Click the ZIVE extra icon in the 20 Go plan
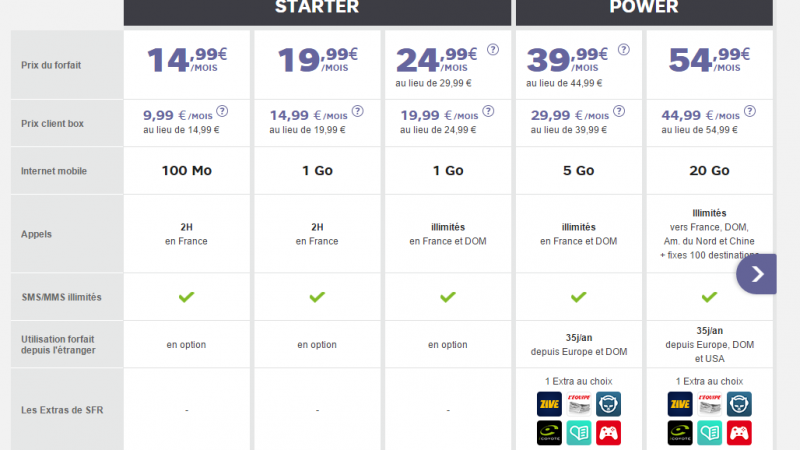The height and width of the screenshot is (450, 800). point(679,404)
